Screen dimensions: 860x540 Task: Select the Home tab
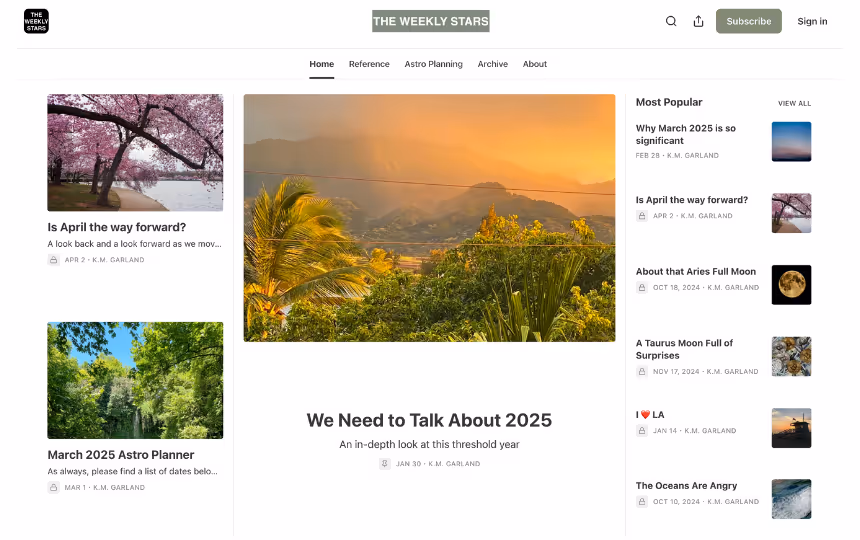pos(321,64)
